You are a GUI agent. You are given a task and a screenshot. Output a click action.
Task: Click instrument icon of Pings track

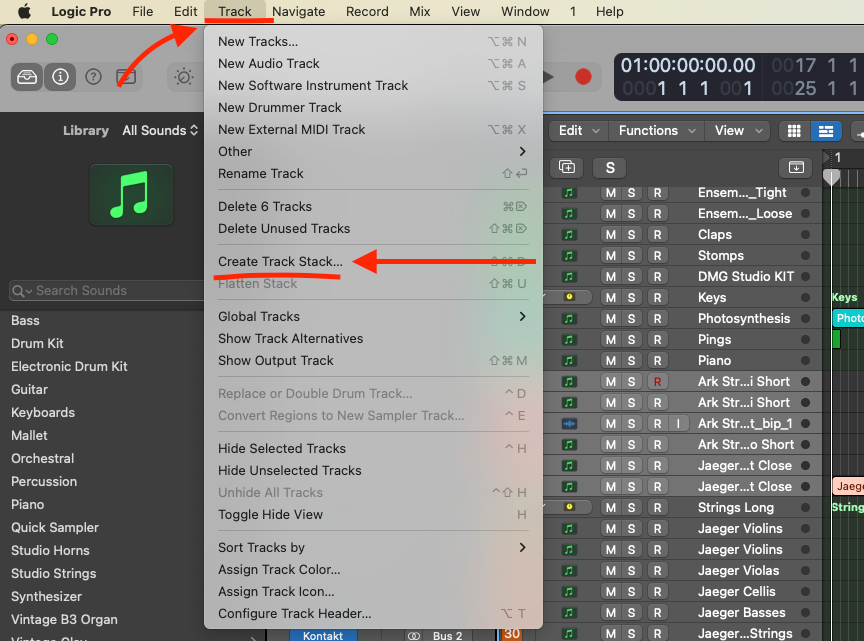[569, 340]
